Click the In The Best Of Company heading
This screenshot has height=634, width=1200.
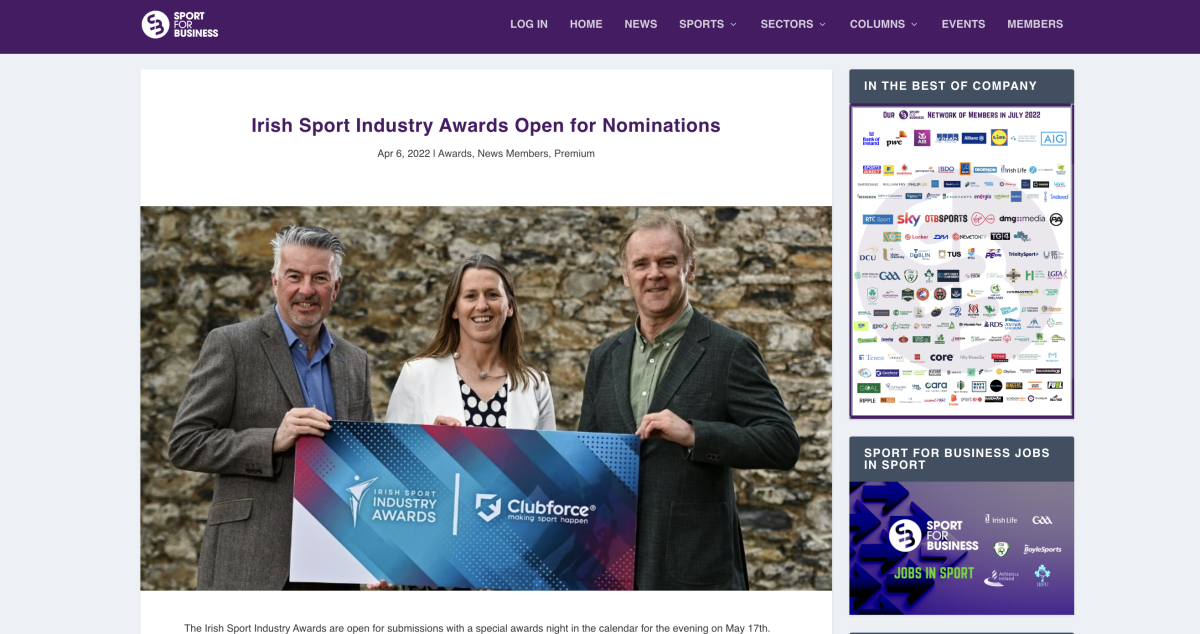950,86
